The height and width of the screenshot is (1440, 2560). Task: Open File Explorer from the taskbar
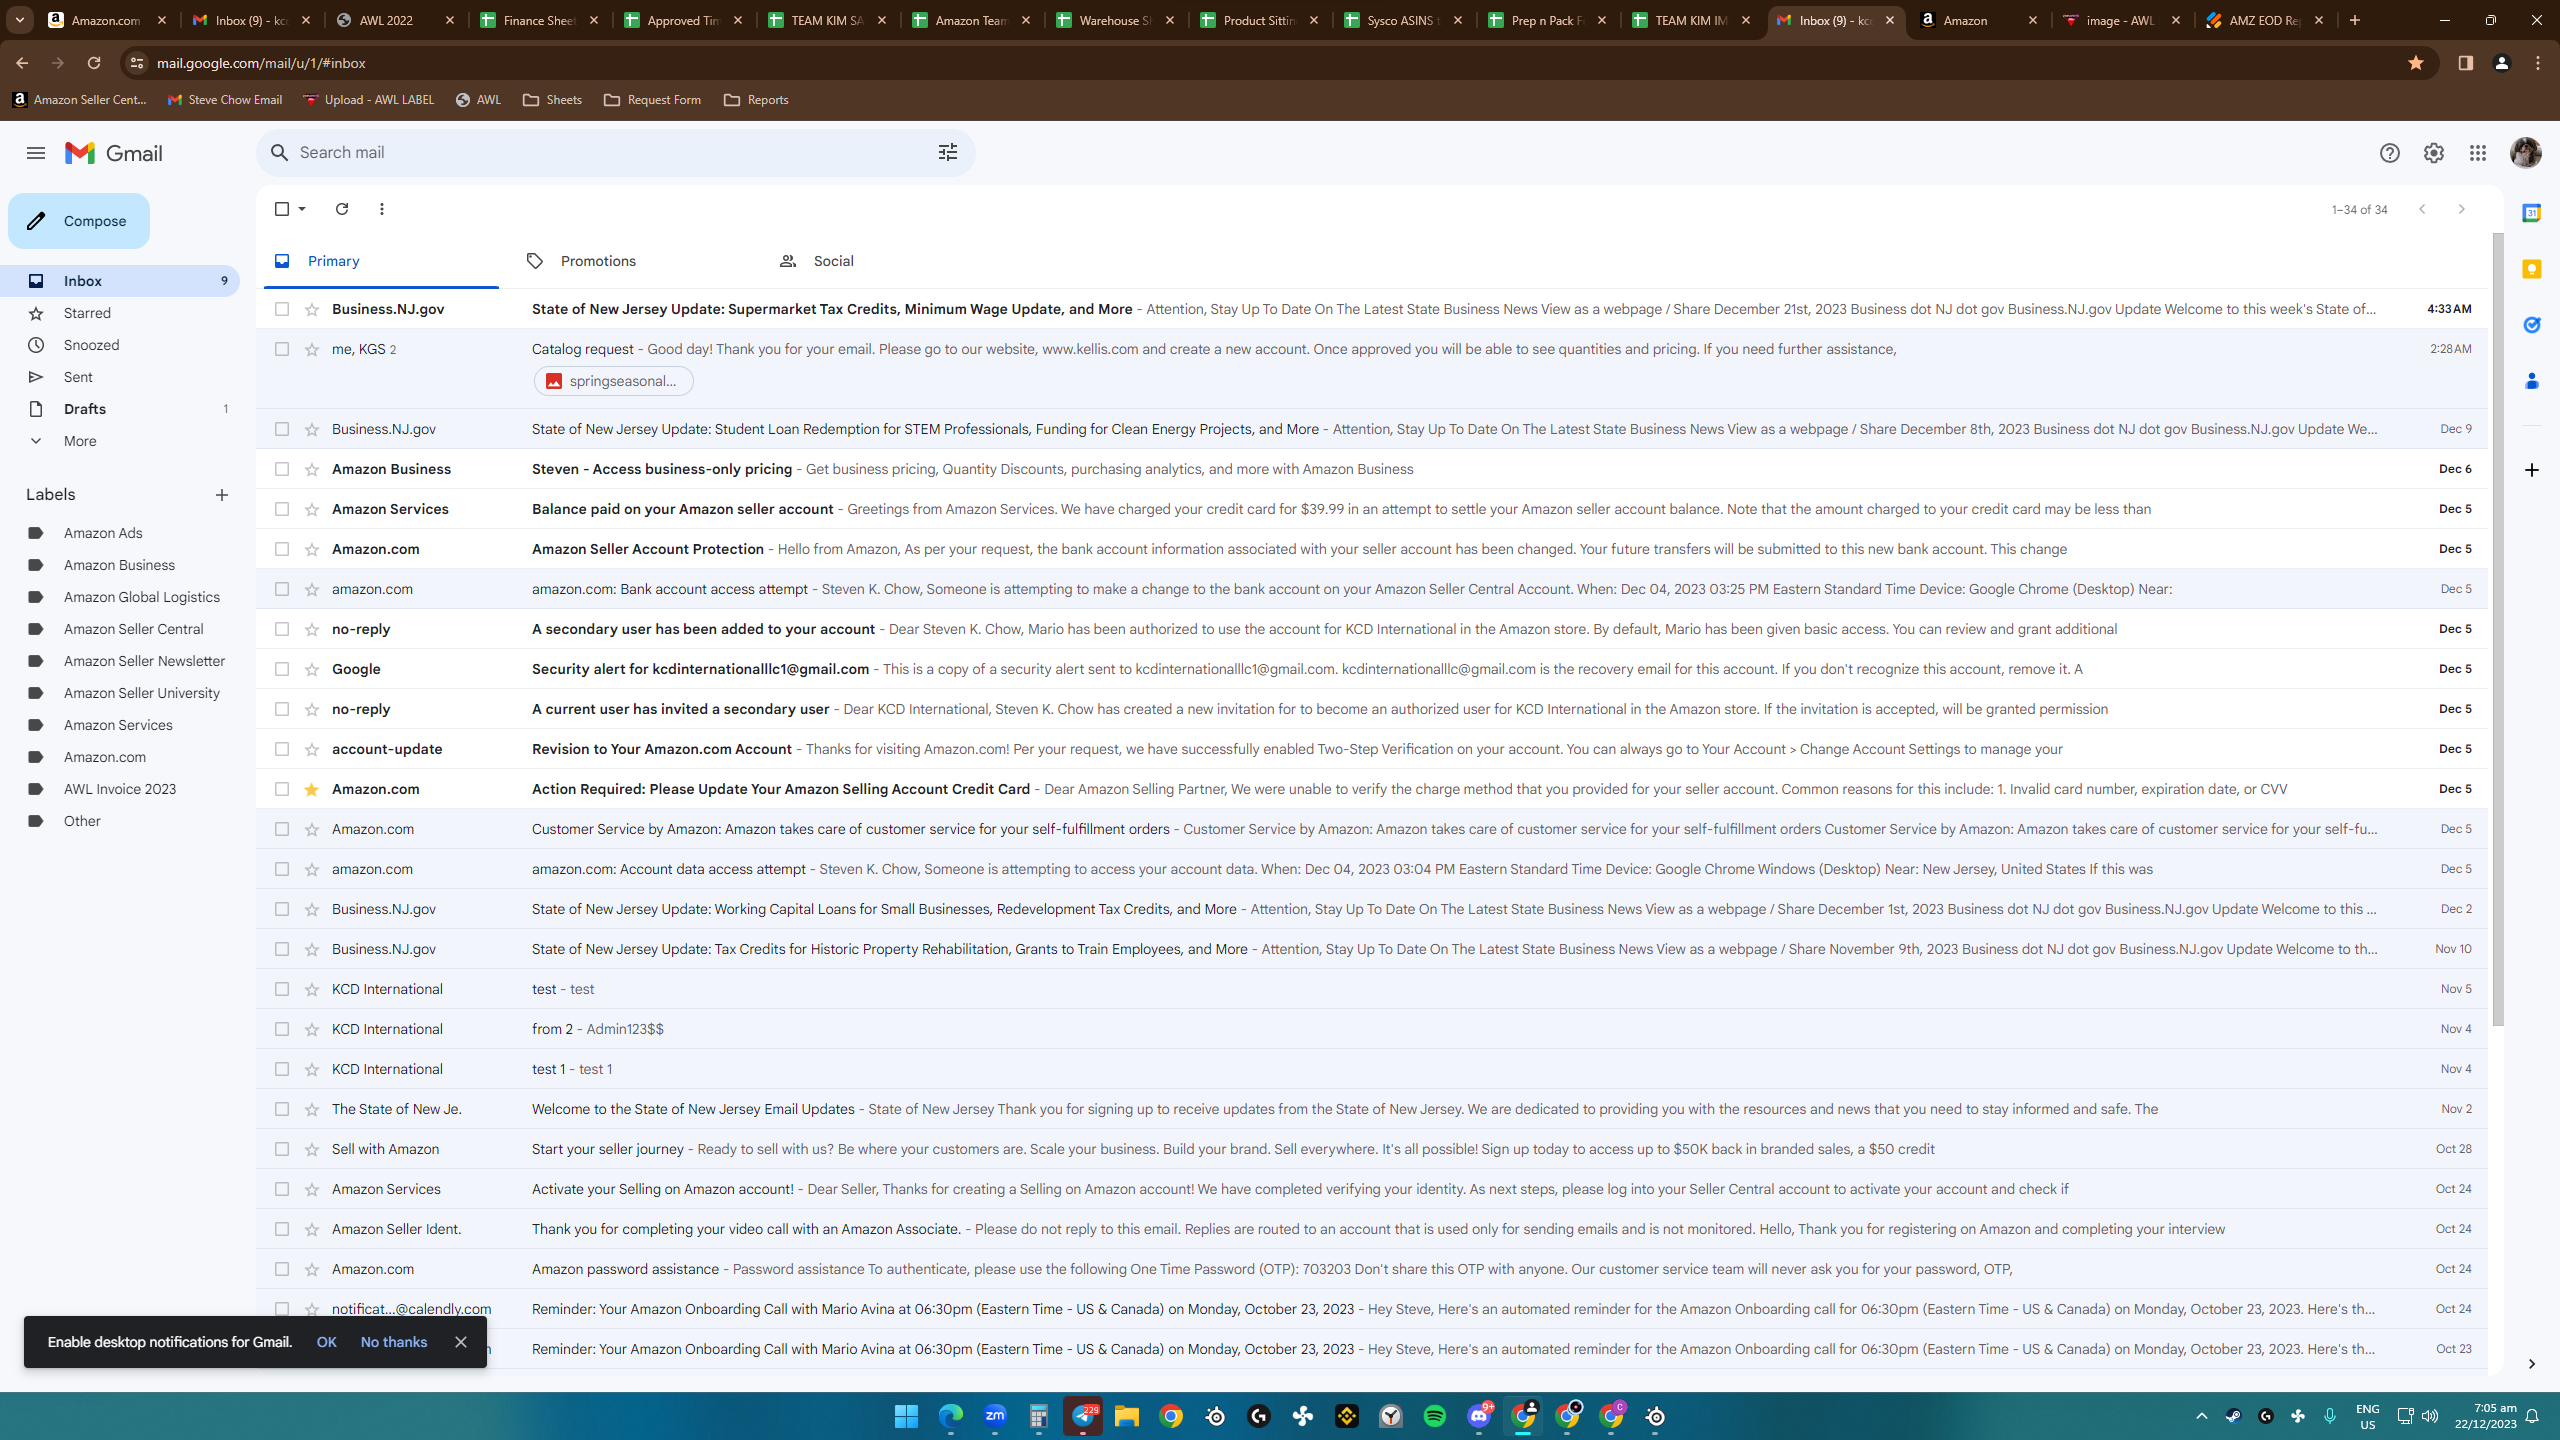[x=1127, y=1416]
